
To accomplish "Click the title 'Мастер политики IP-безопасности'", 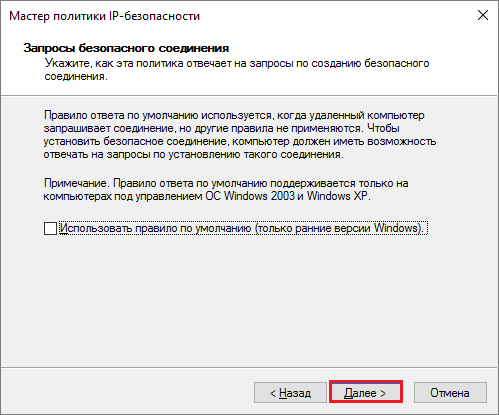I will pyautogui.click(x=105, y=16).
